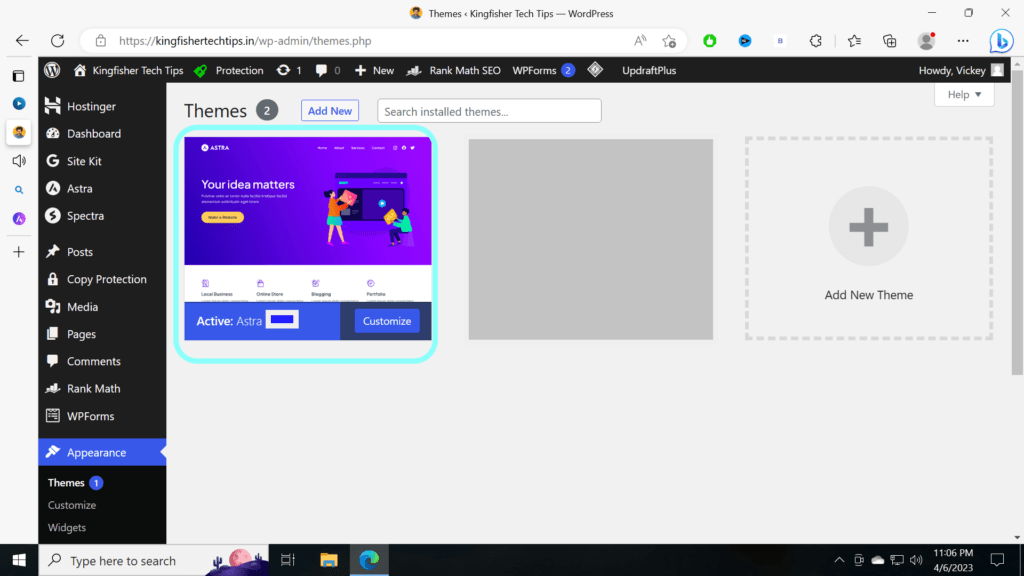Click the green extension icon in toolbar

[710, 40]
